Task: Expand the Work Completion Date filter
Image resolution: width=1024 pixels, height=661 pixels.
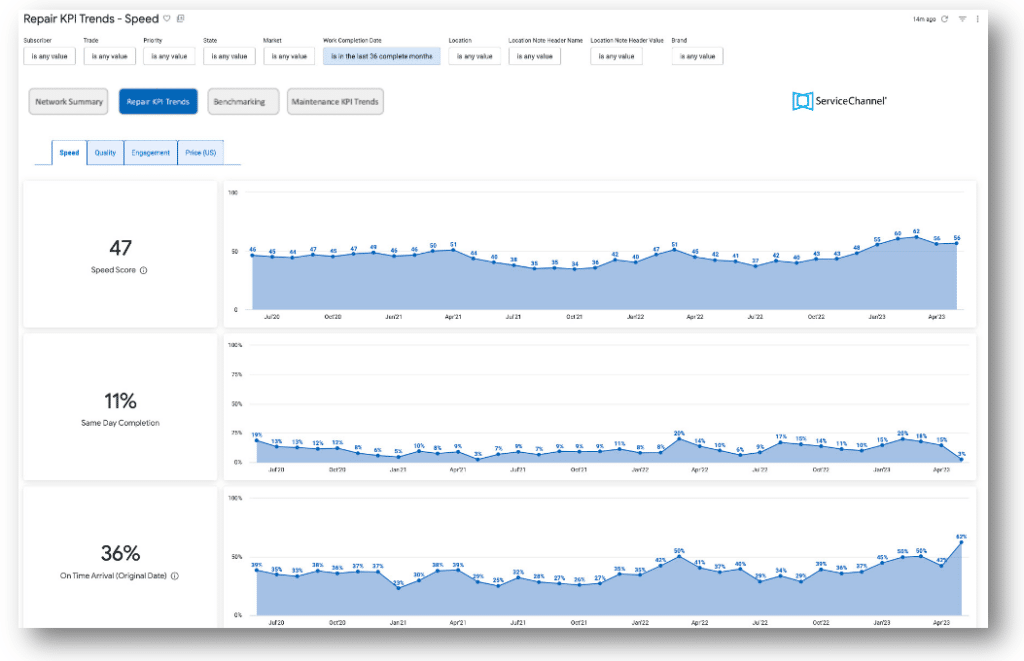Action: coord(381,56)
